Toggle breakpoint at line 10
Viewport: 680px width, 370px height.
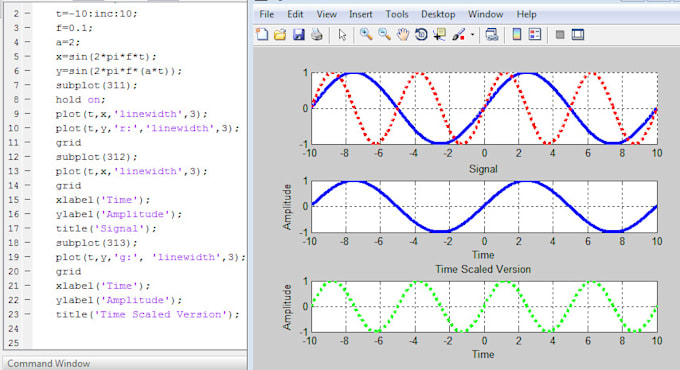(27, 128)
